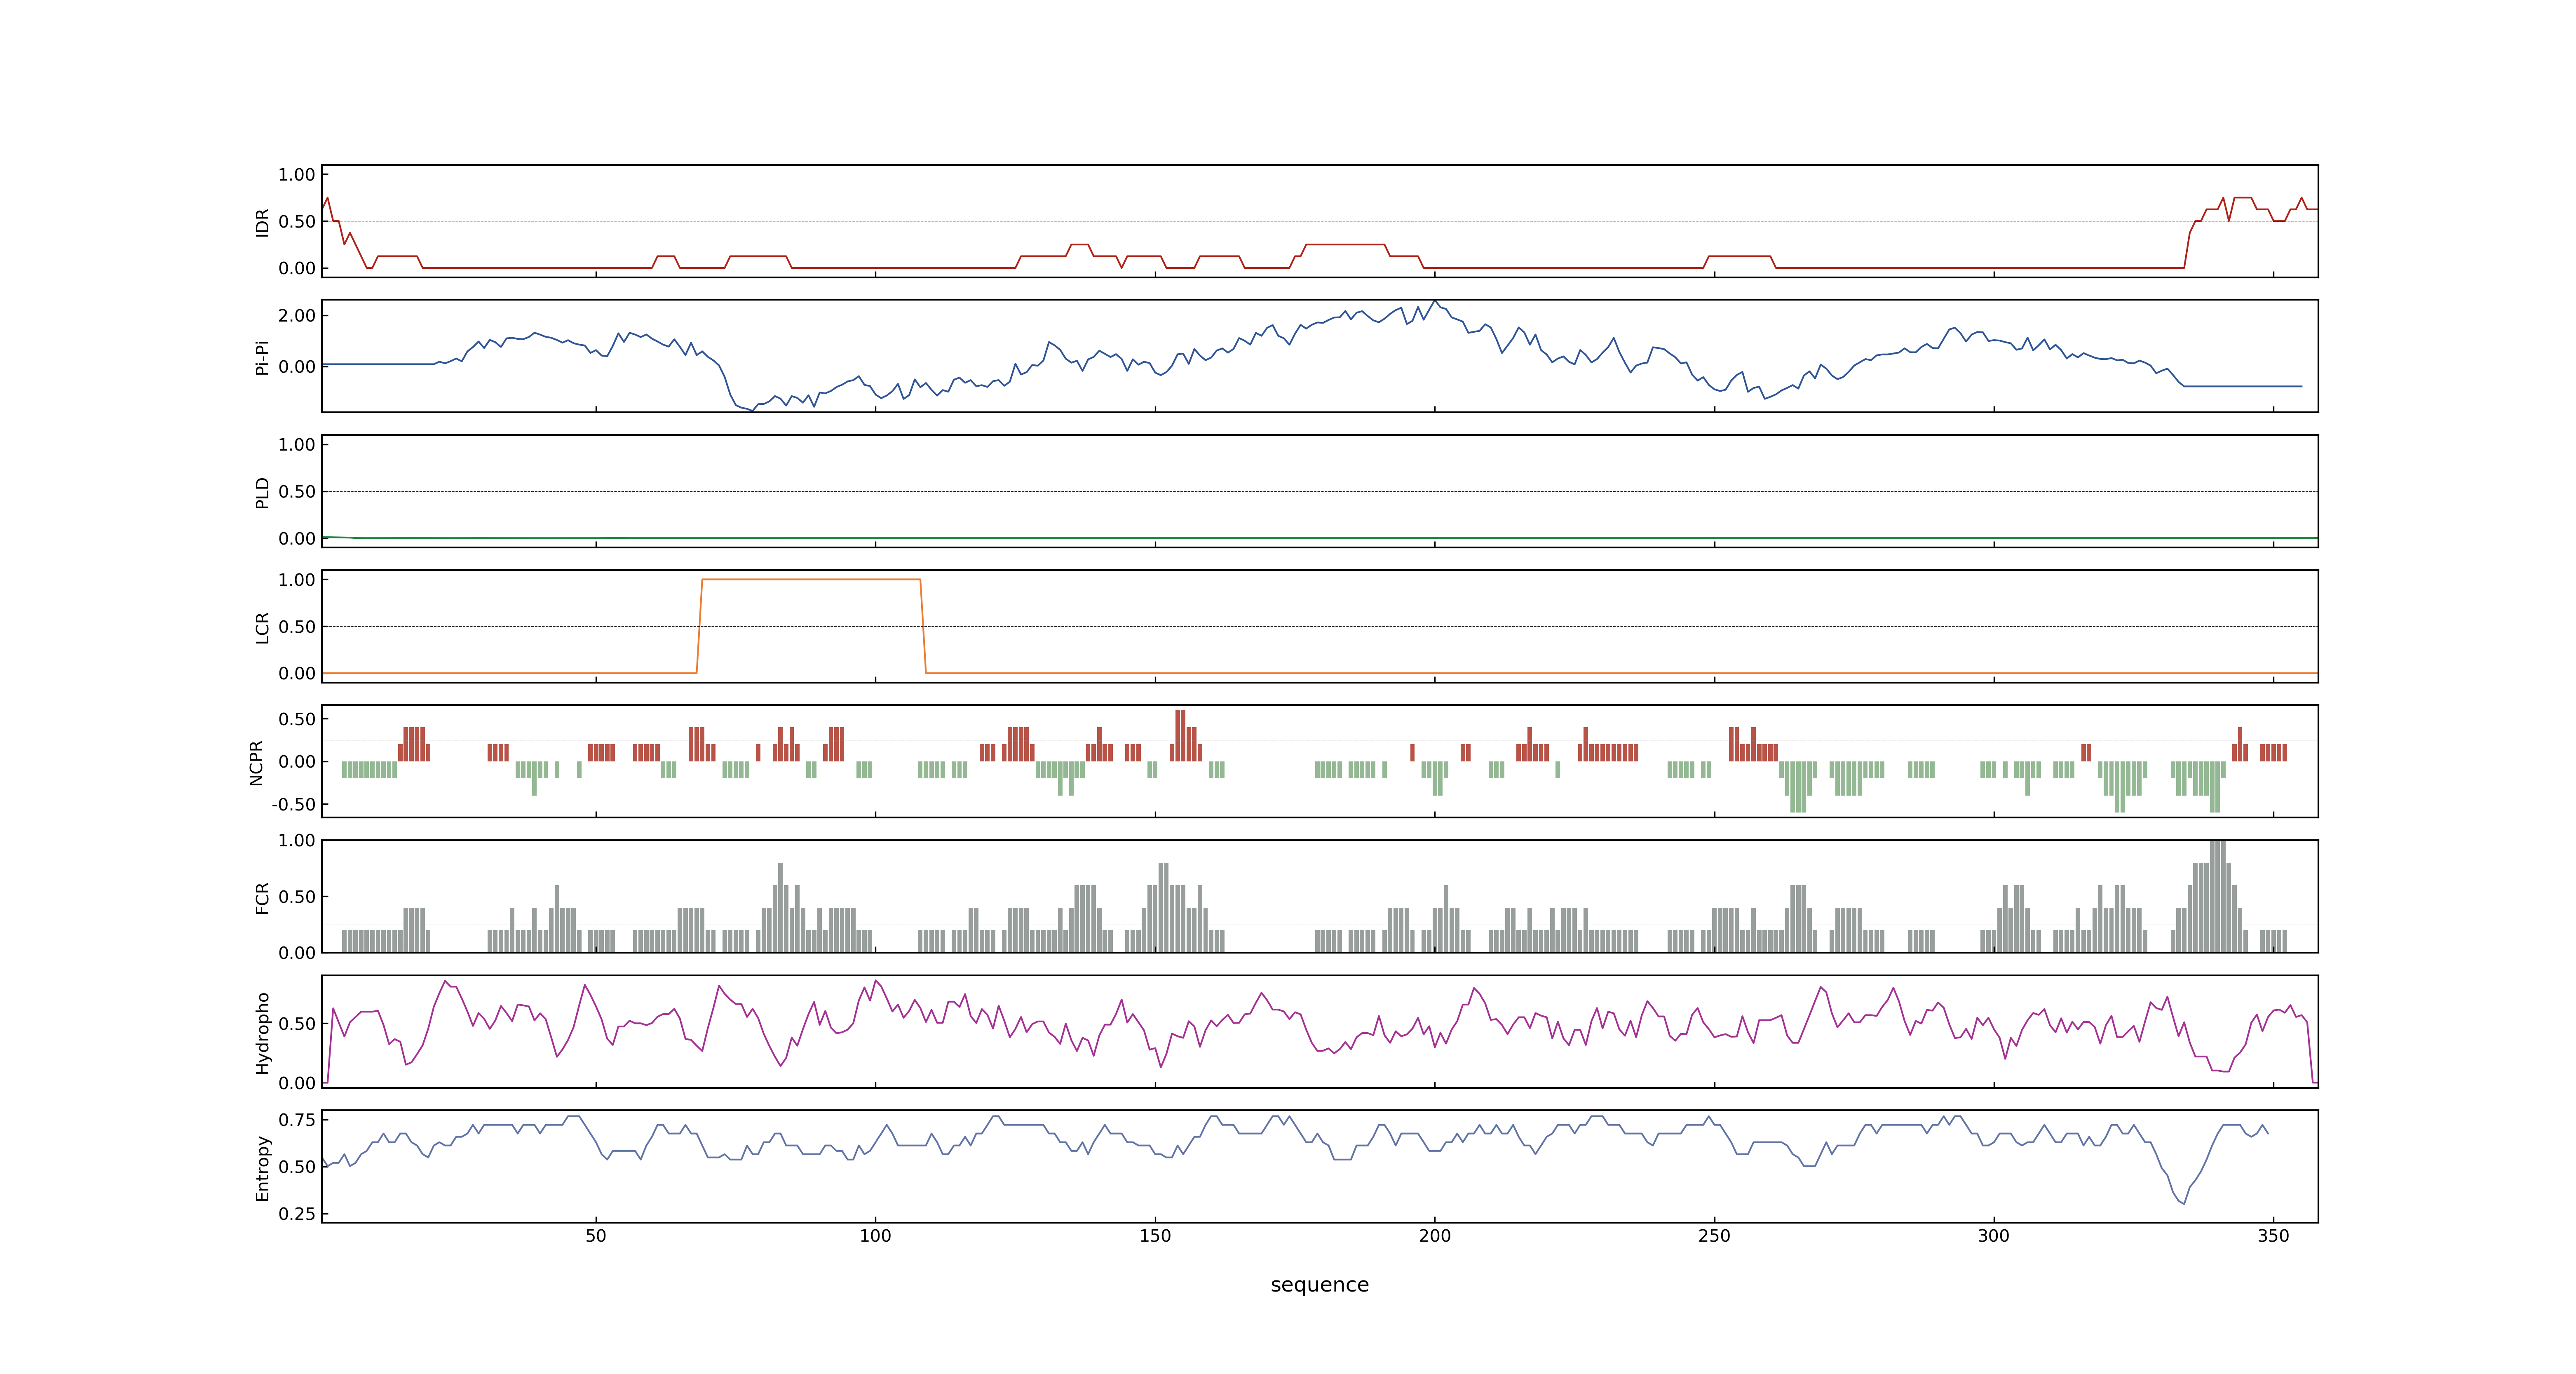This screenshot has width=2576, height=1374.
Task: Click the 0.50 tick on LCR axis
Action: point(297,627)
